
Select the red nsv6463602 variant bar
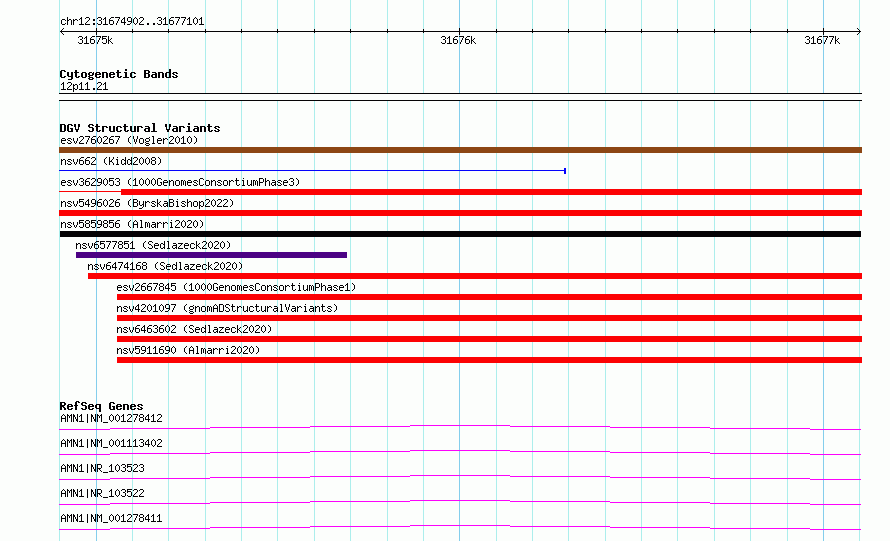point(489,339)
